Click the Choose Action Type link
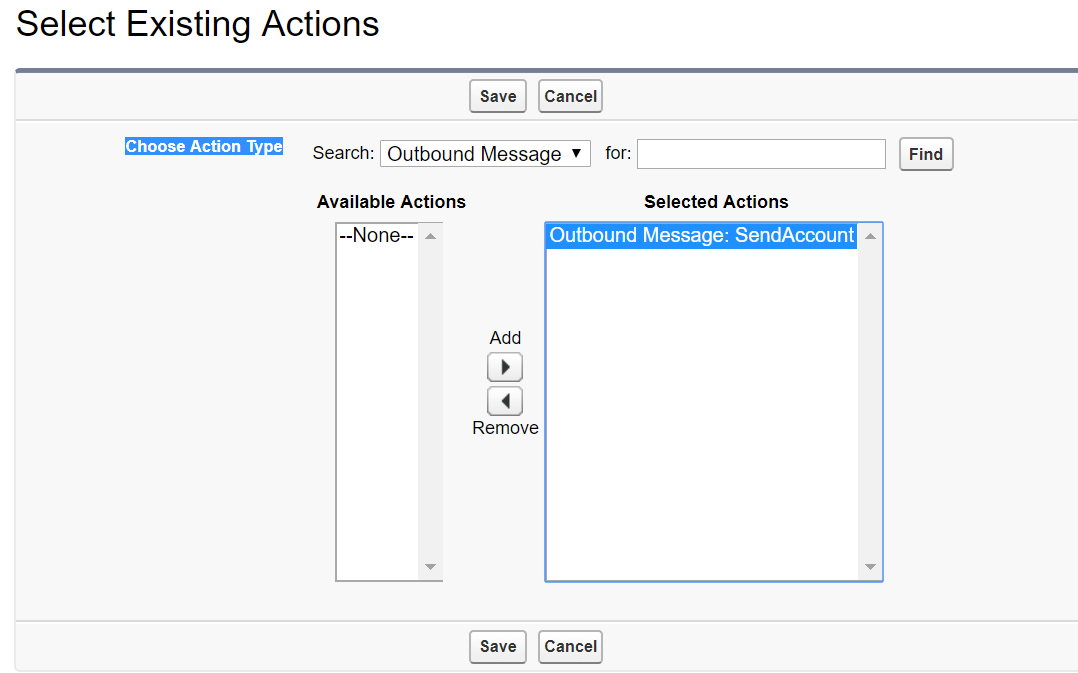1078x673 pixels. click(x=203, y=146)
